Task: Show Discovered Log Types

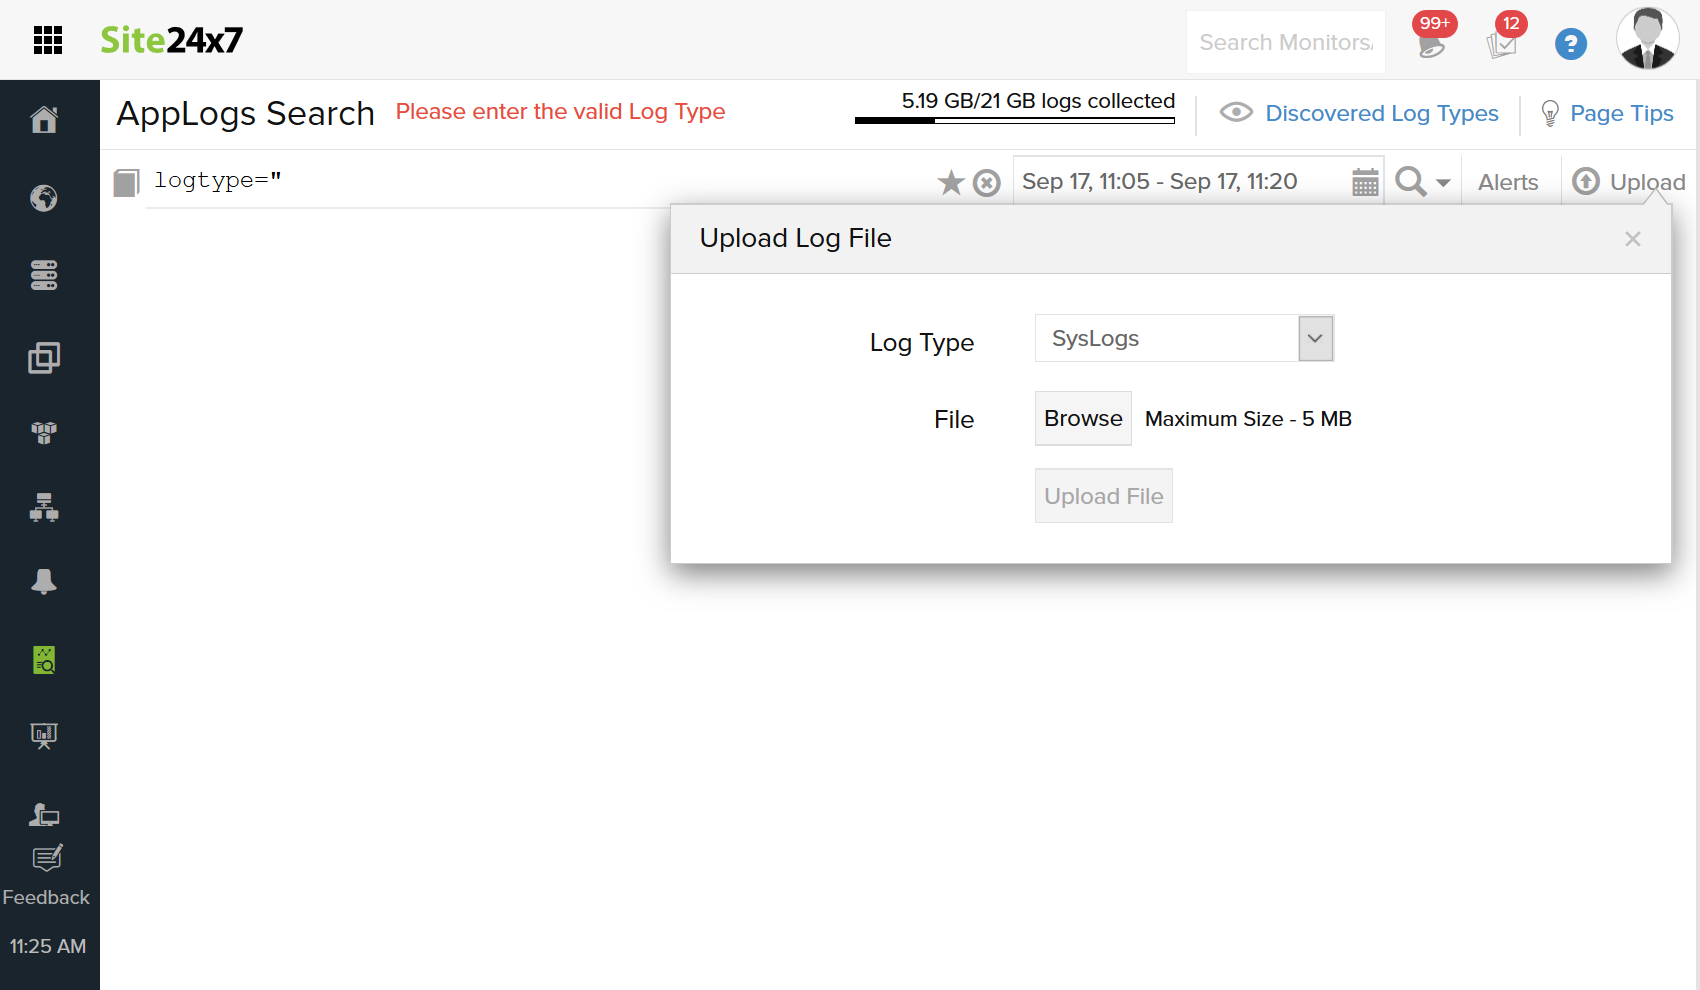Action: pos(1381,113)
